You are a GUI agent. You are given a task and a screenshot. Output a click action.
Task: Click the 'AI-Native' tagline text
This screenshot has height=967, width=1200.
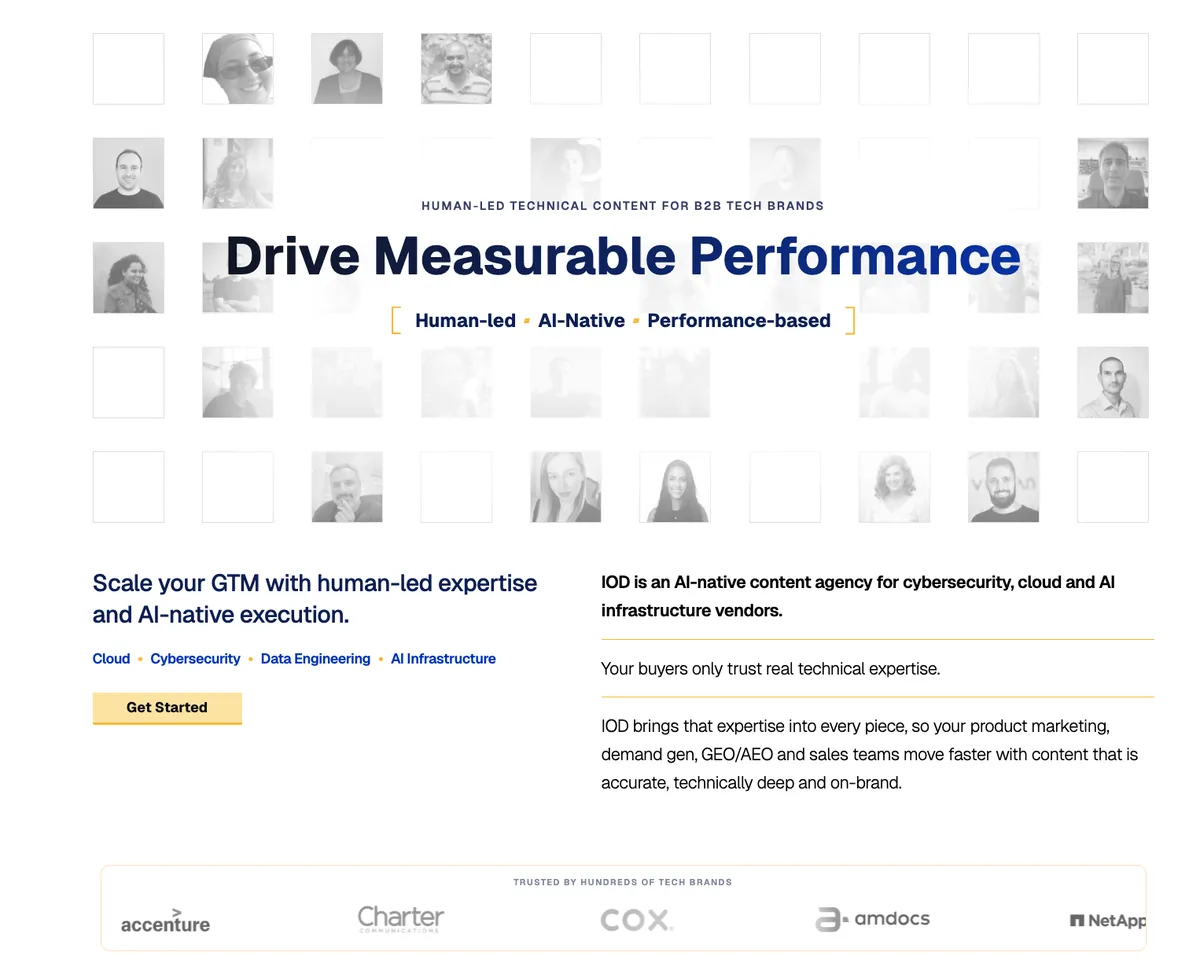[581, 321]
